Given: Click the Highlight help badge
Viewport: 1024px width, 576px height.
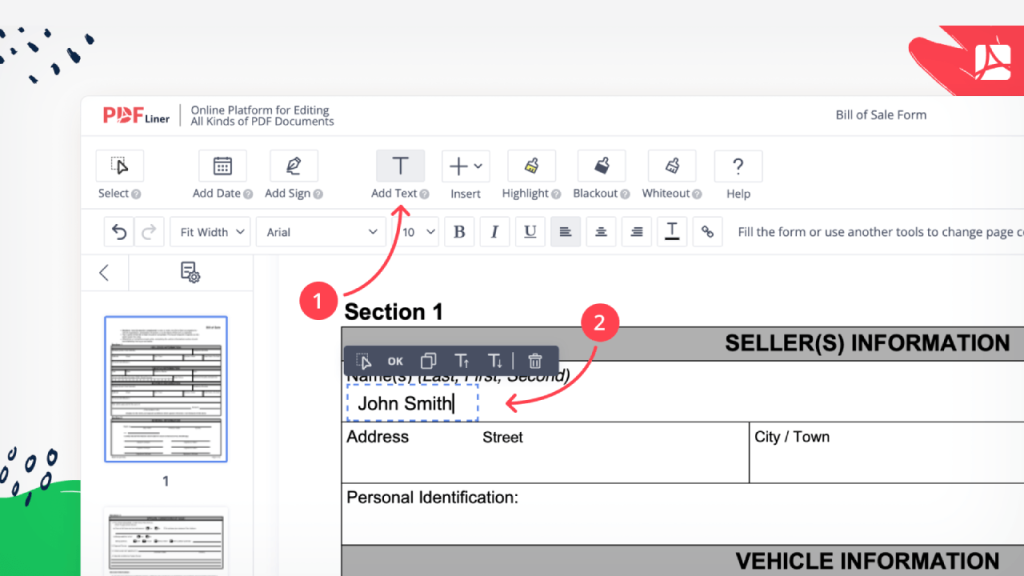Looking at the screenshot, I should click(x=556, y=194).
